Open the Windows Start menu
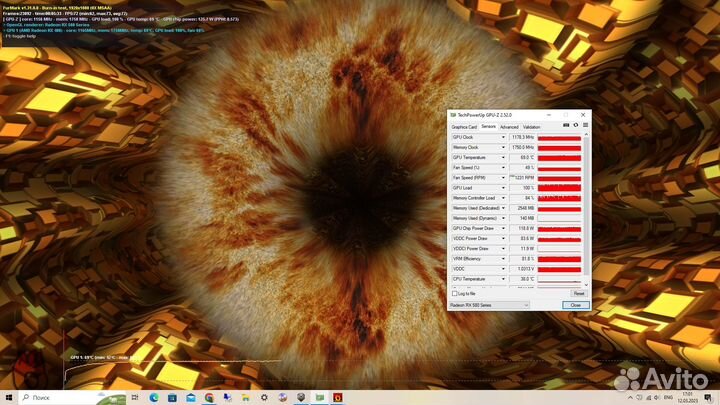The image size is (720, 405). tap(9, 397)
